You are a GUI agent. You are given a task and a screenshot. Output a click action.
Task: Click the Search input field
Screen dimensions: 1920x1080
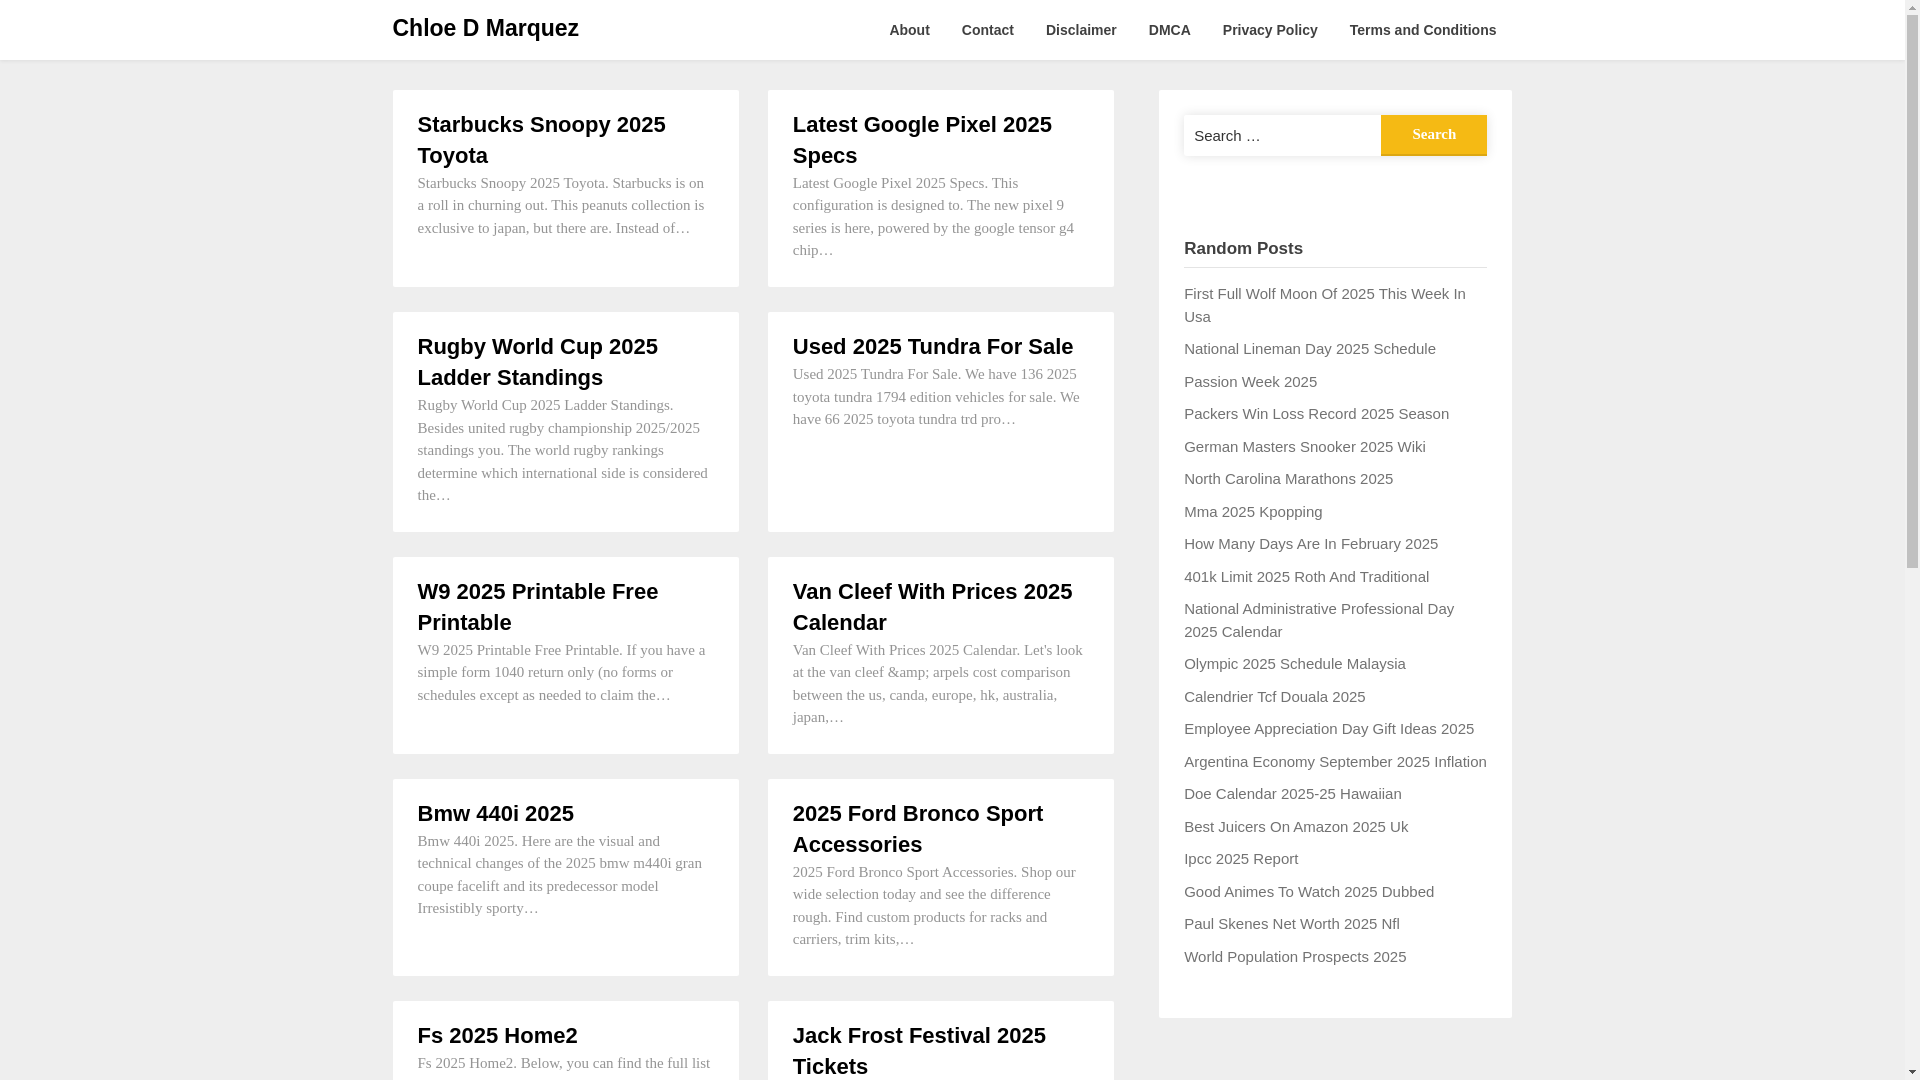click(1282, 135)
